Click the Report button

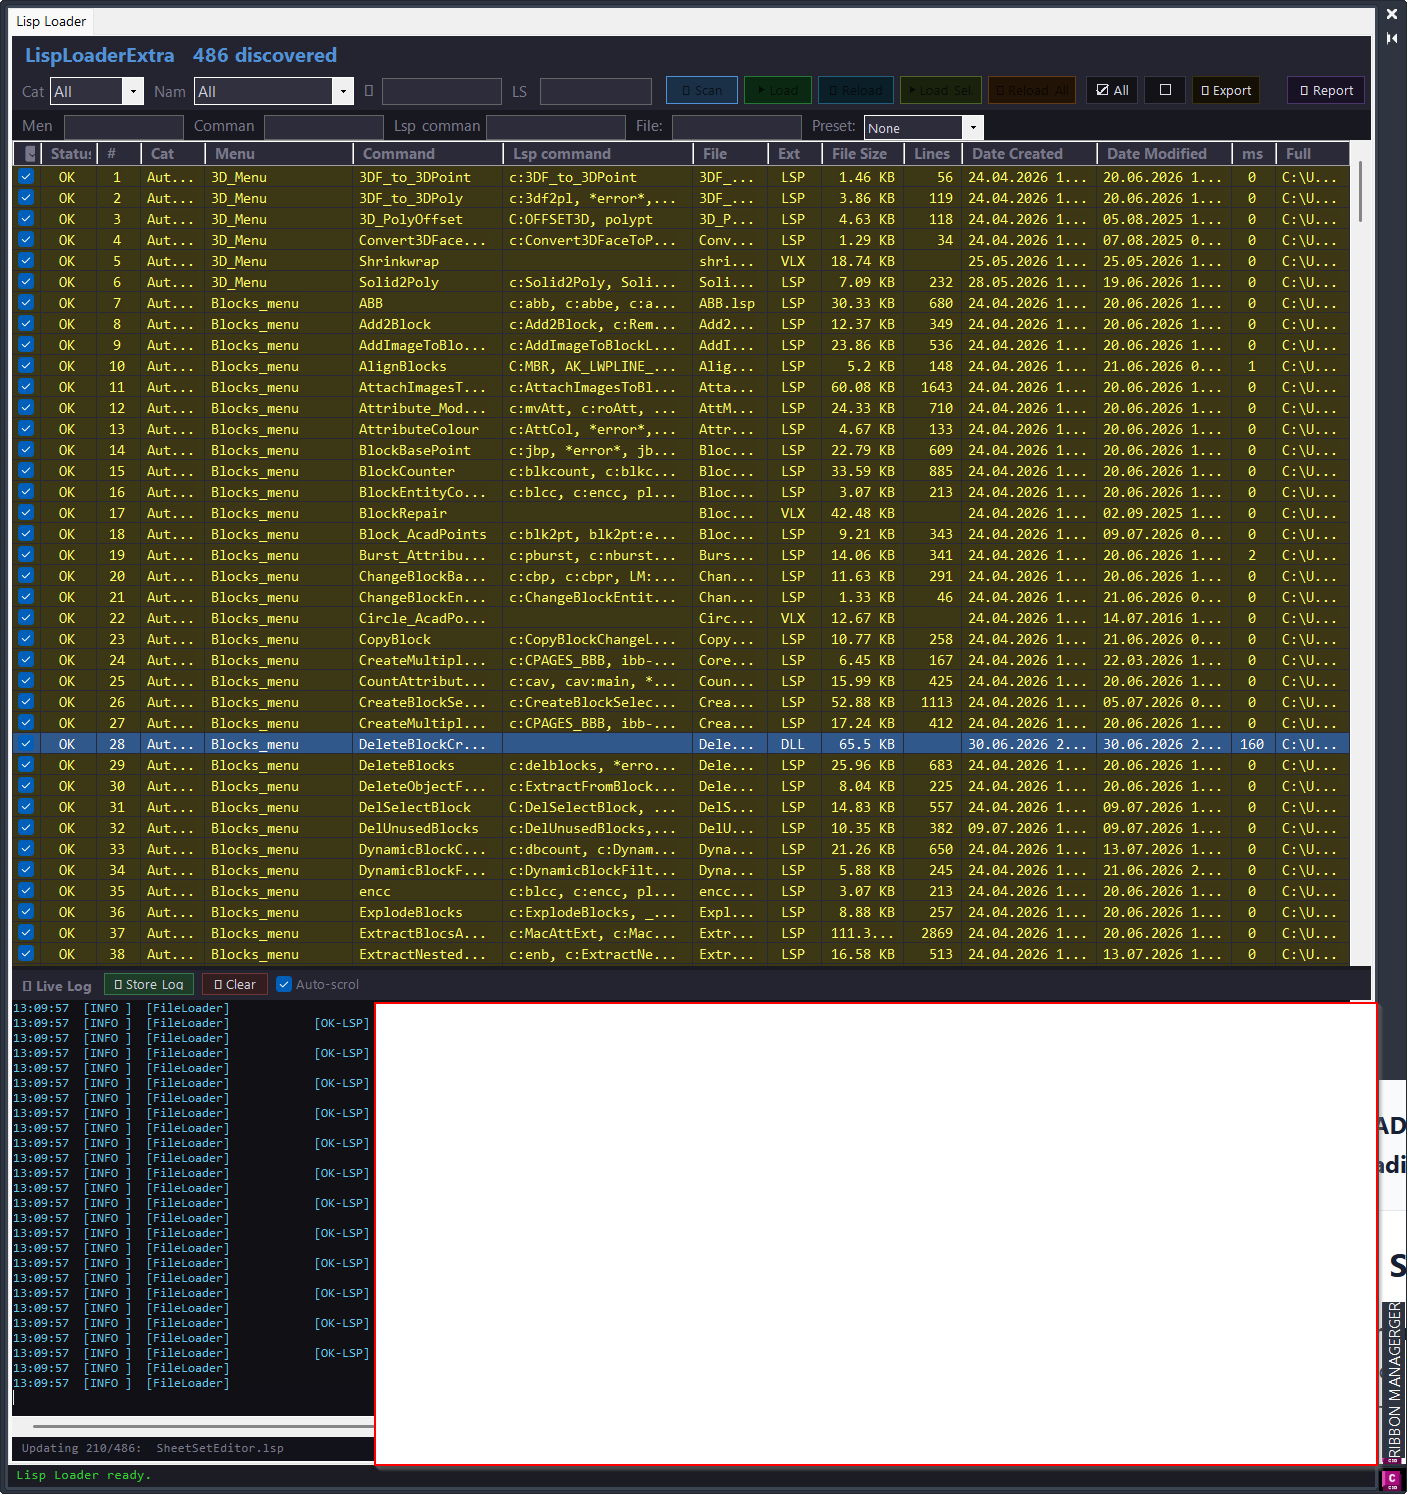1326,90
